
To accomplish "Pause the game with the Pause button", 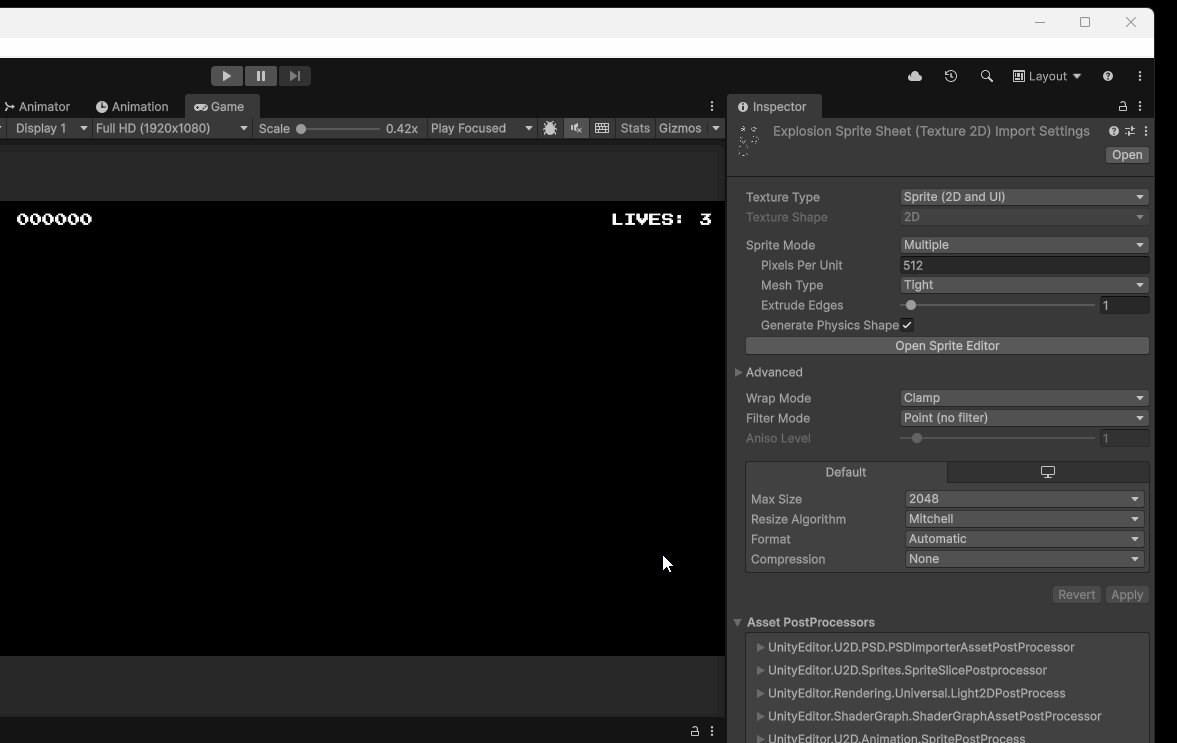I will [260, 76].
